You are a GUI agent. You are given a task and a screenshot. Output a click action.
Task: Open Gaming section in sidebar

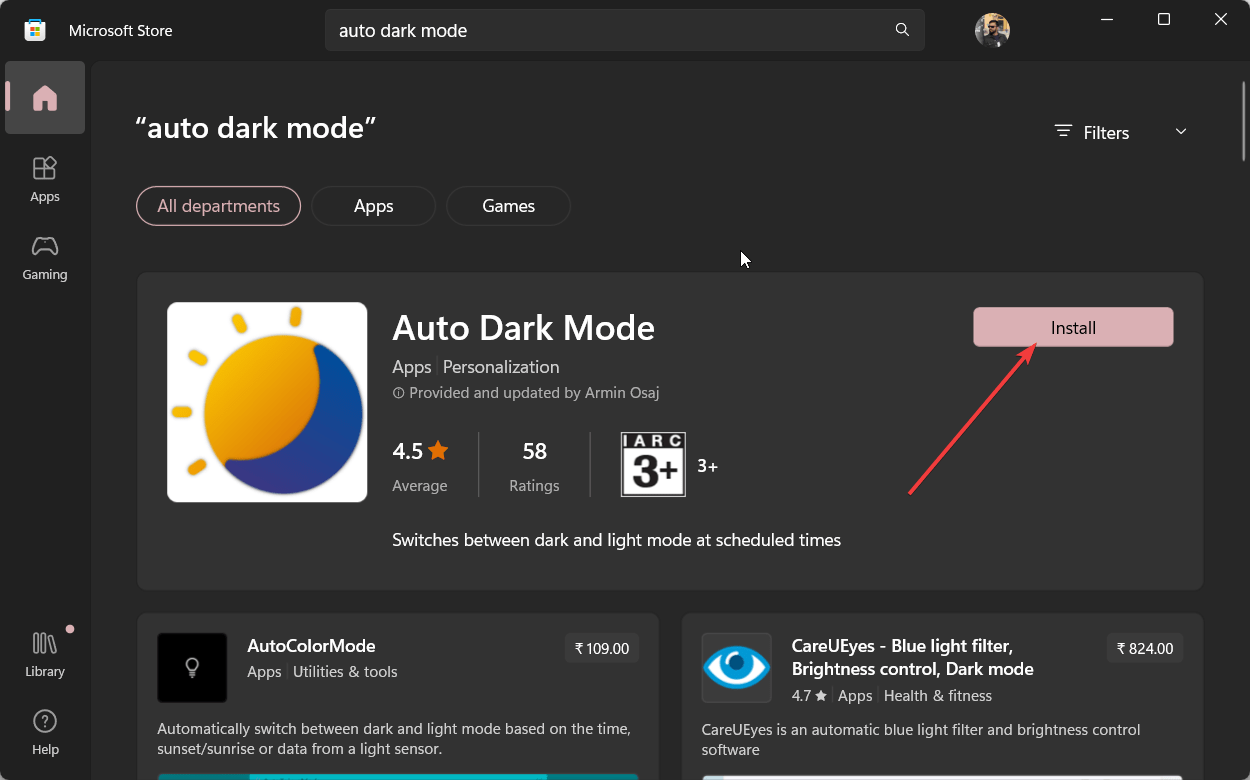coord(45,257)
